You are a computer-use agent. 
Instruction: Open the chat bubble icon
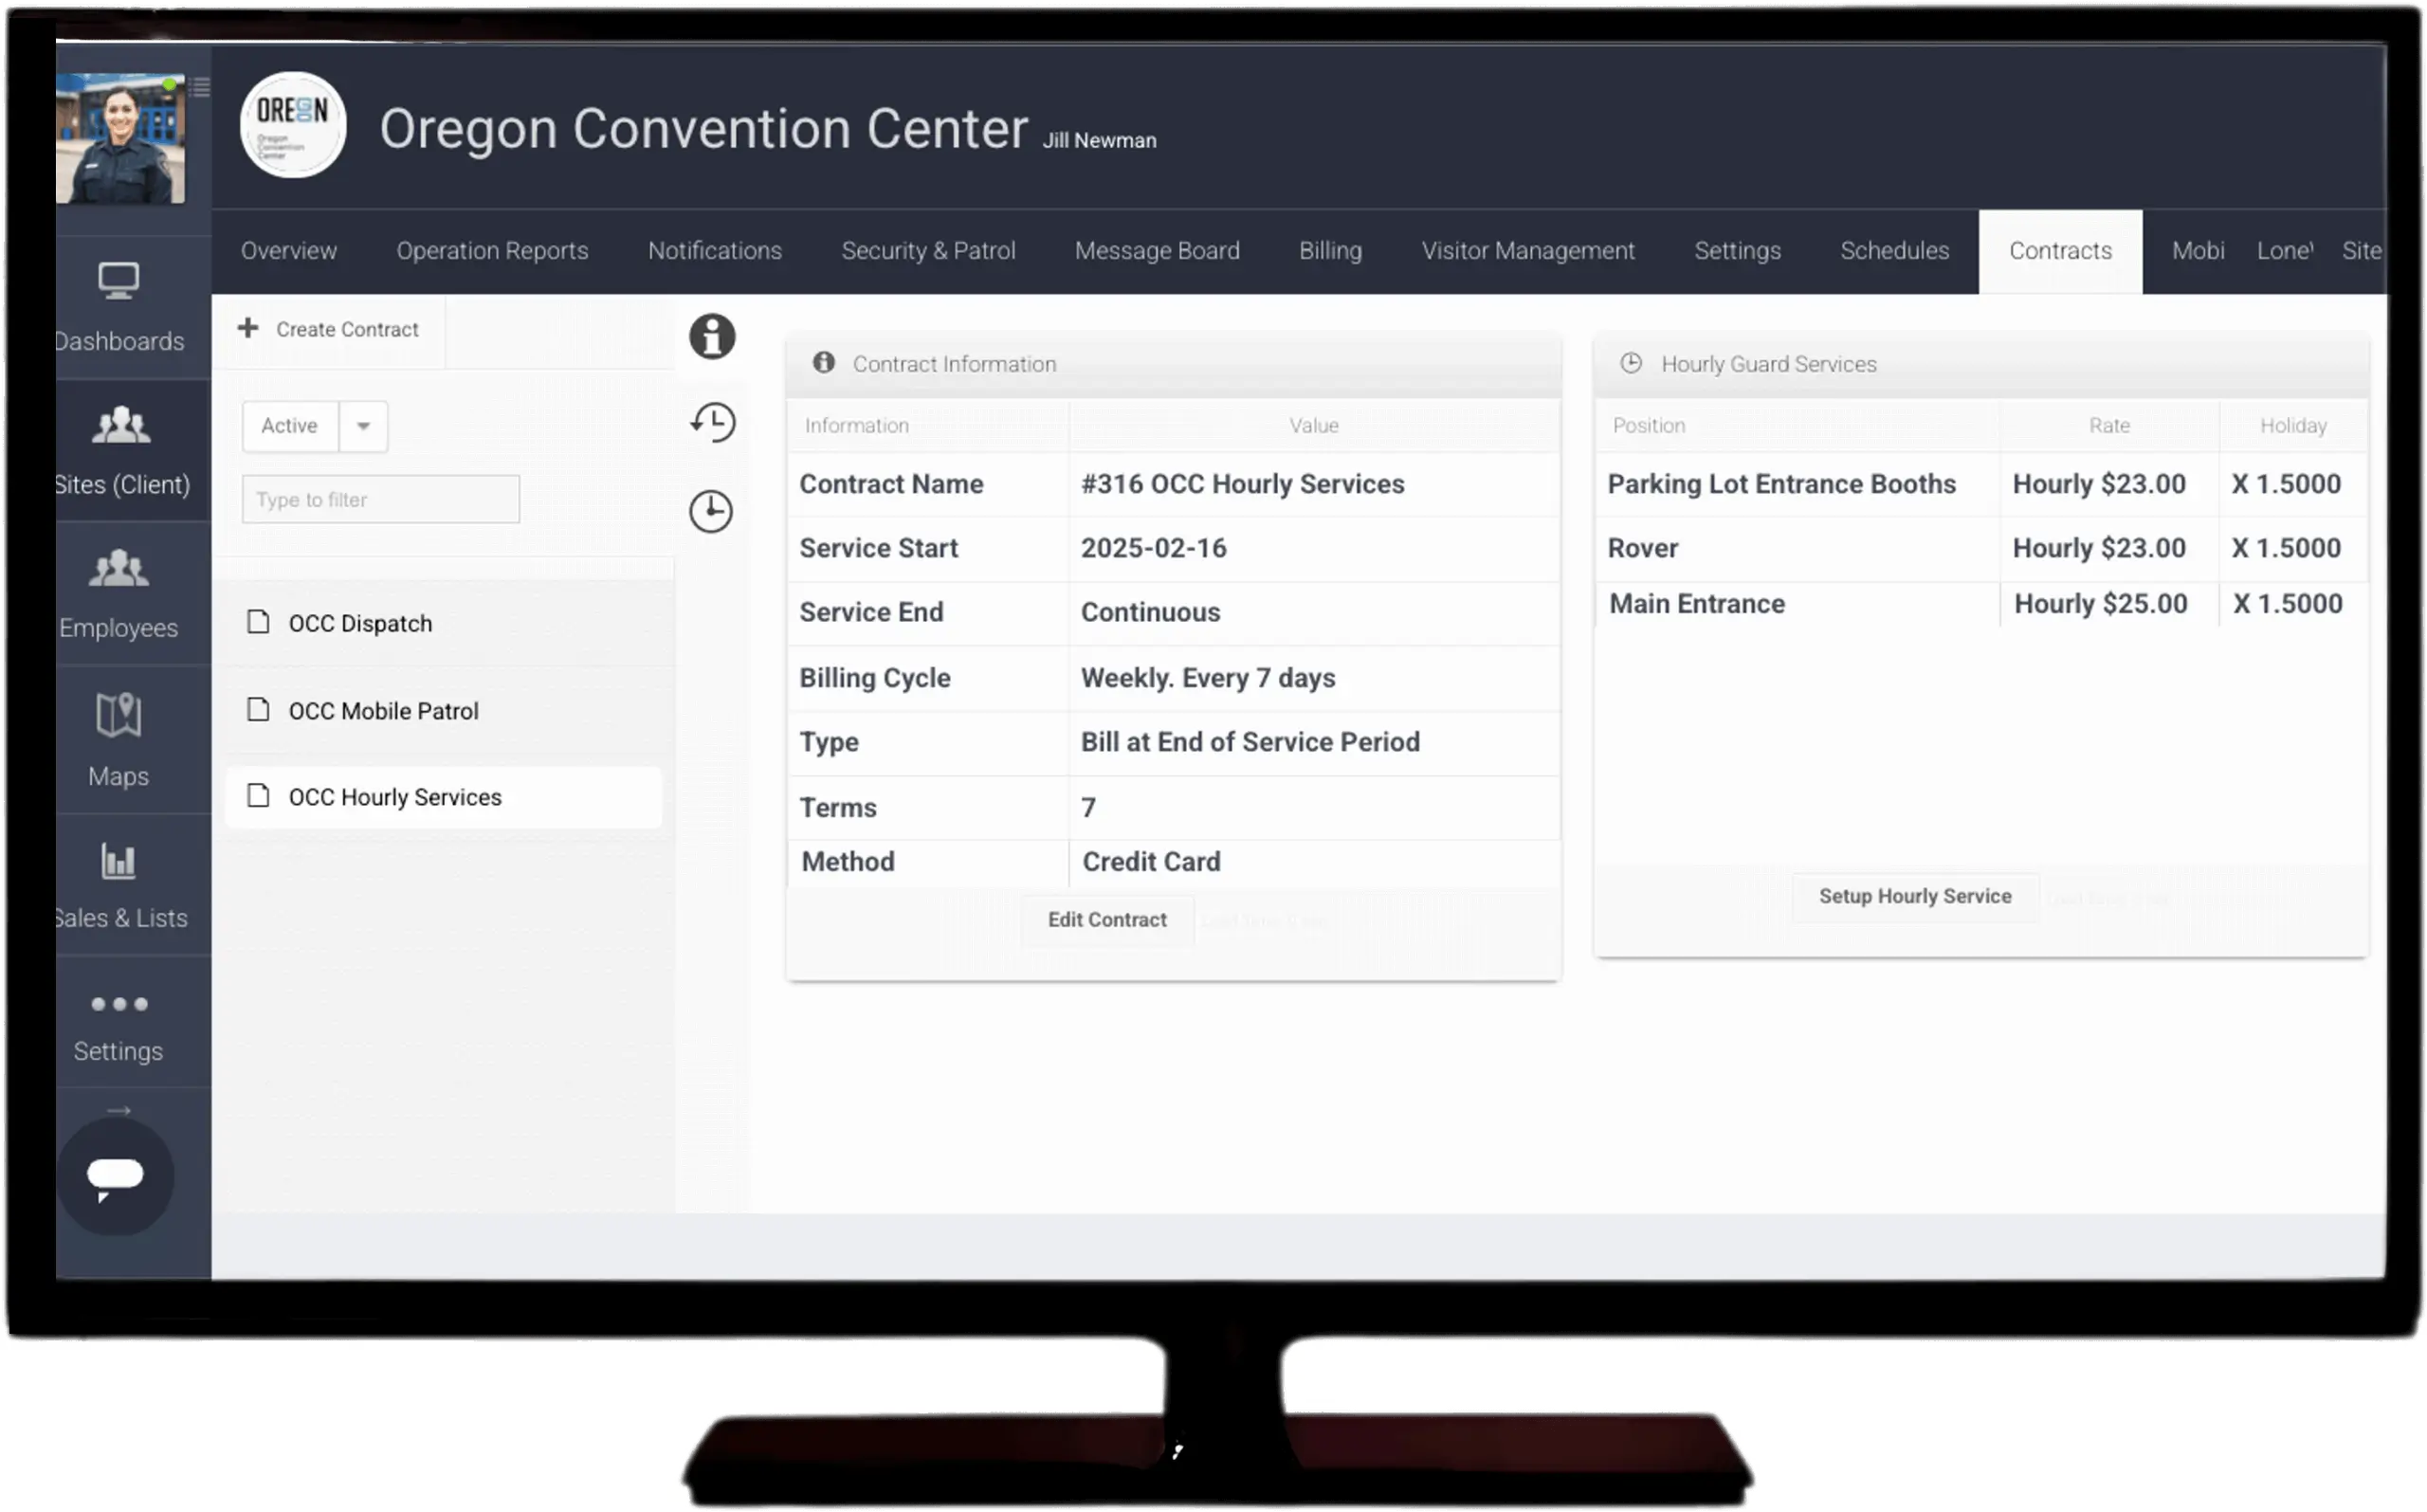point(115,1177)
